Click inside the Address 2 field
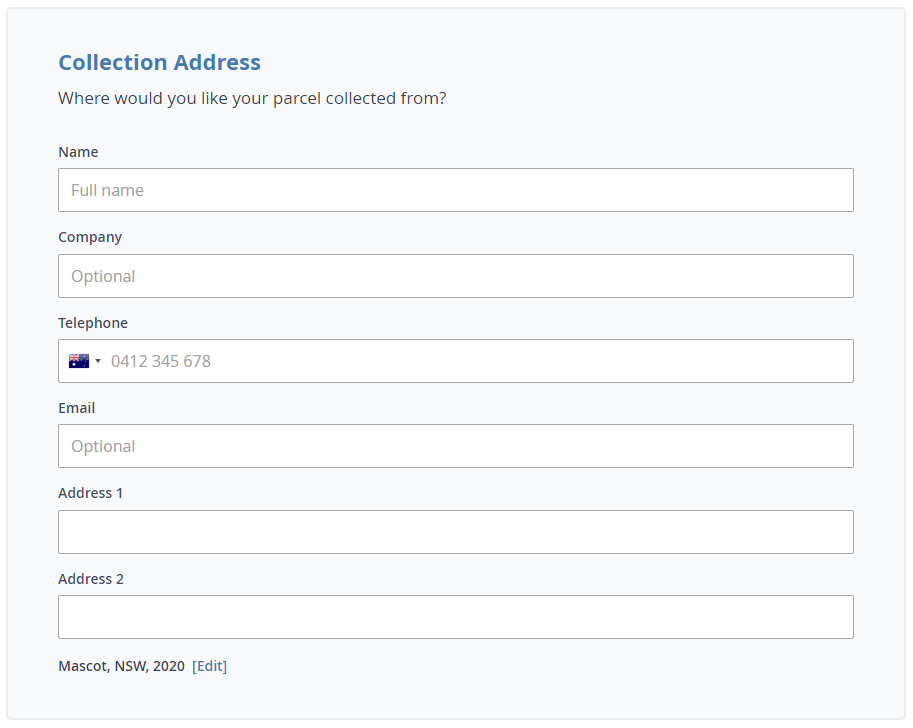 (455, 617)
